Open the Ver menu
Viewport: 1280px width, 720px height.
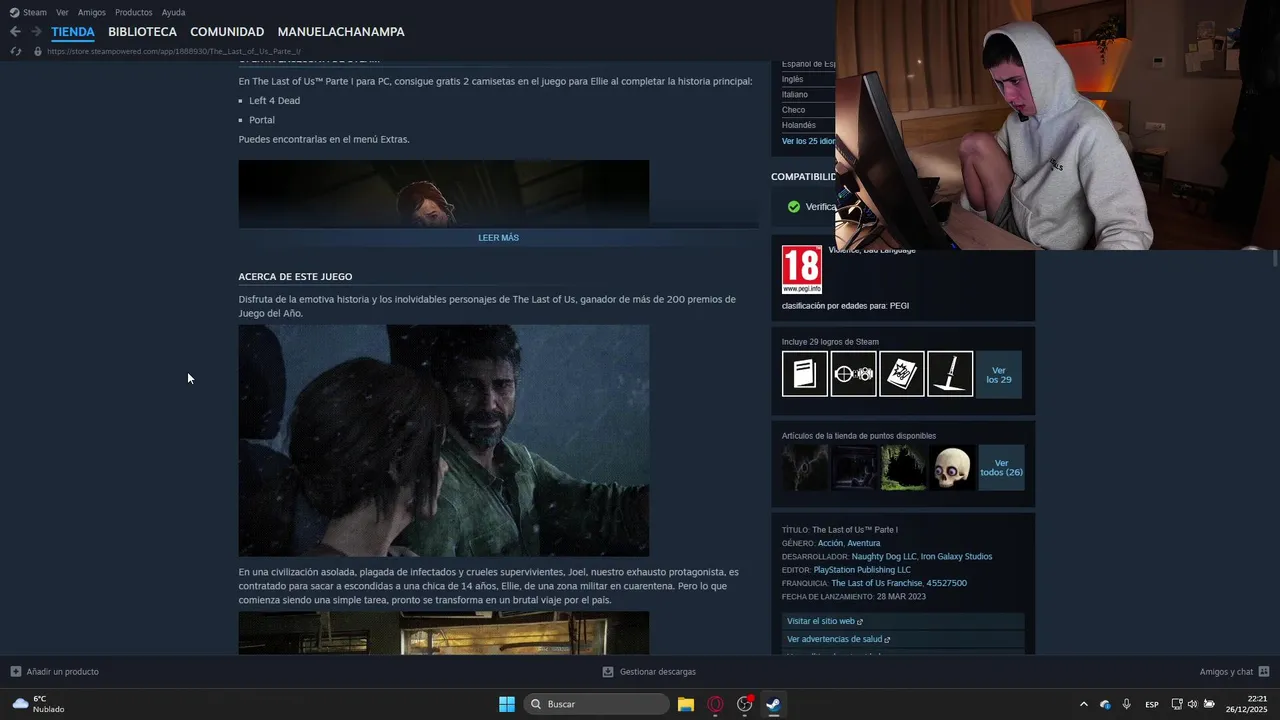62,12
